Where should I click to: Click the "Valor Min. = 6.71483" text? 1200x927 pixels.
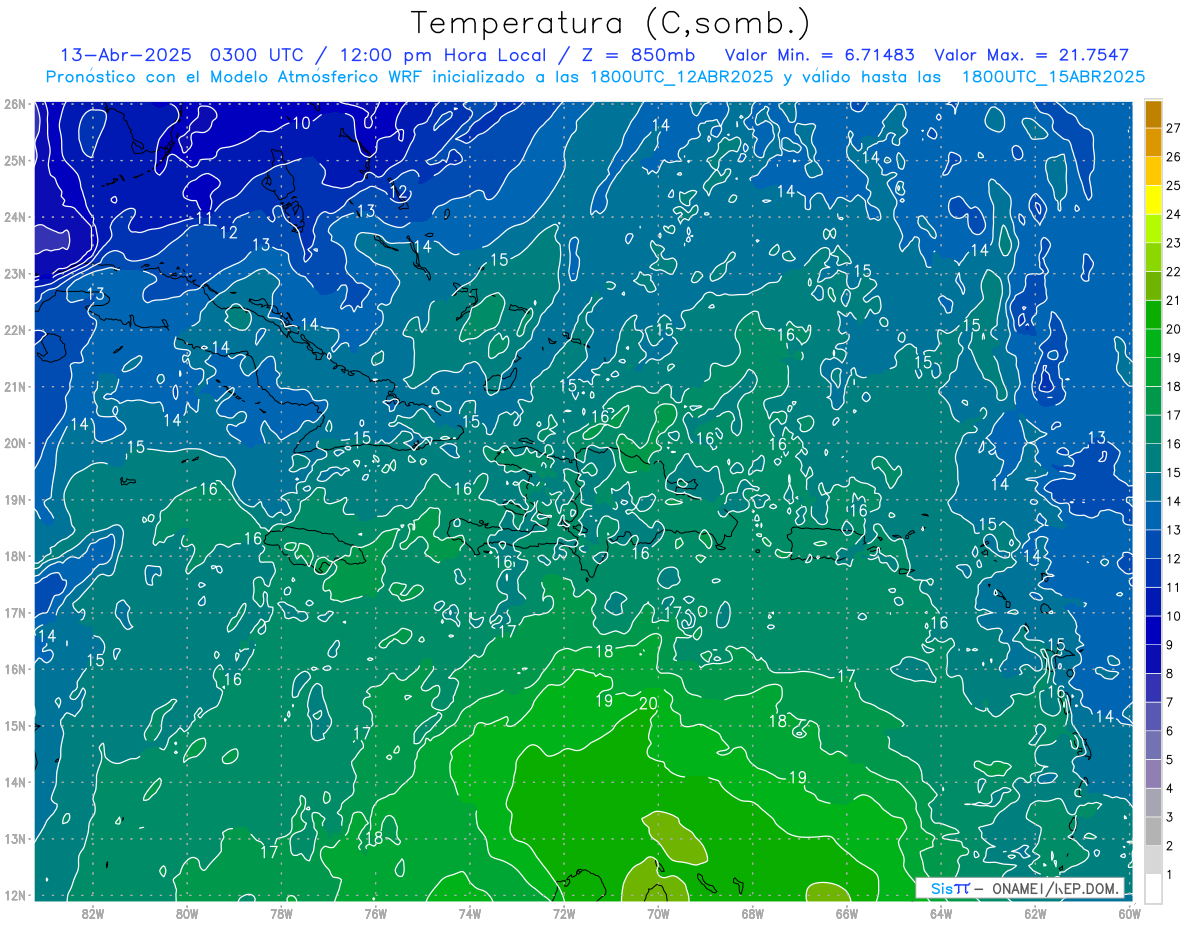(820, 55)
